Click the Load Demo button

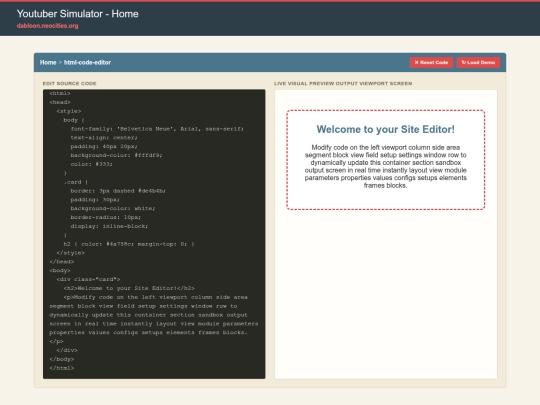tap(478, 62)
